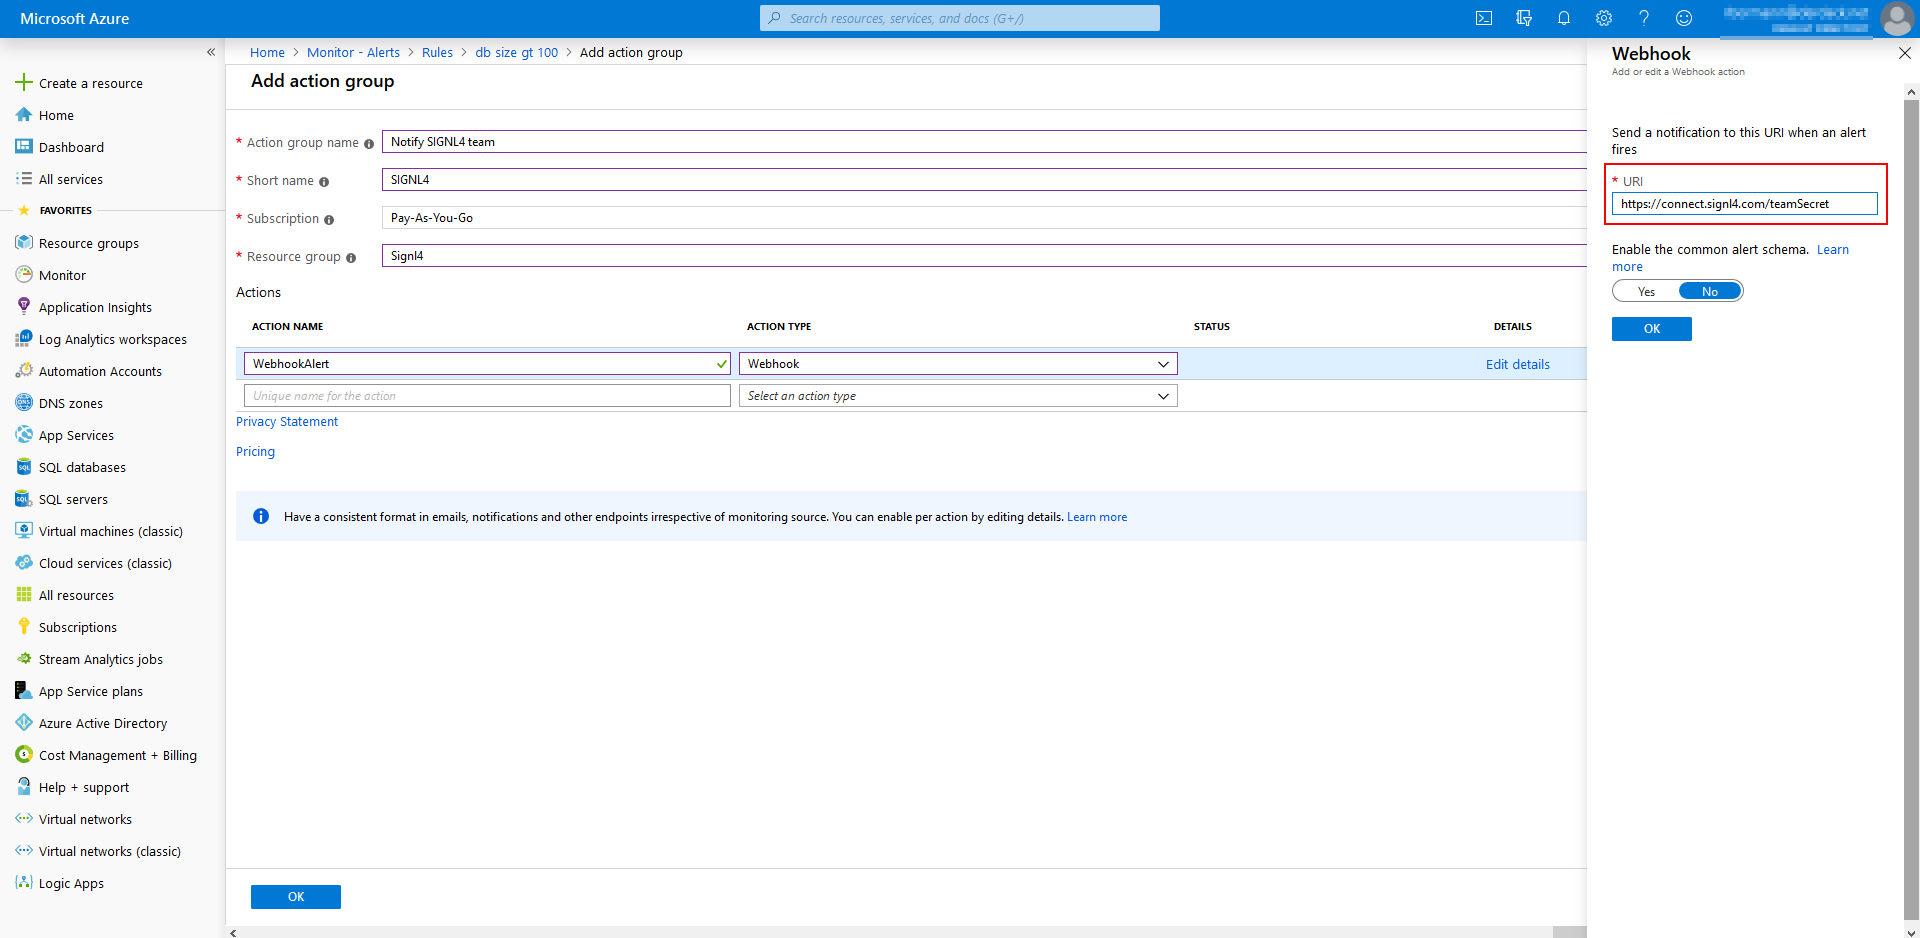Click info icon next to Subscription
Viewport: 1920px width, 938px height.
pyautogui.click(x=329, y=220)
